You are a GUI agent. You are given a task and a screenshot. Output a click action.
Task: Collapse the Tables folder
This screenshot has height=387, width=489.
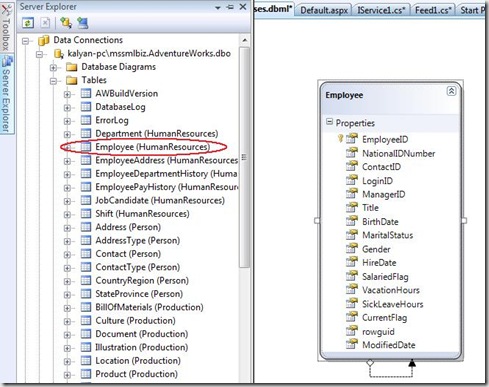(53, 81)
